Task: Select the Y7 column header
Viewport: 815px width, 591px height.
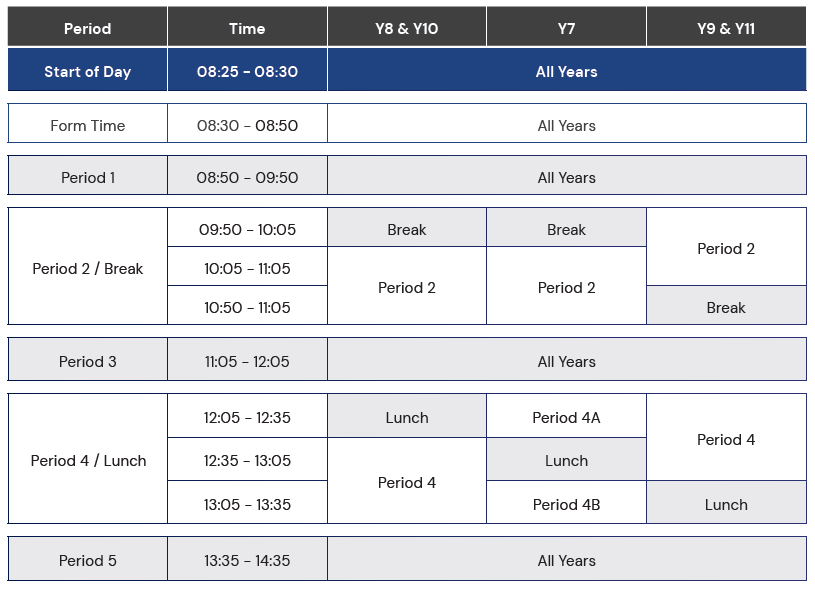Action: [x=567, y=27]
